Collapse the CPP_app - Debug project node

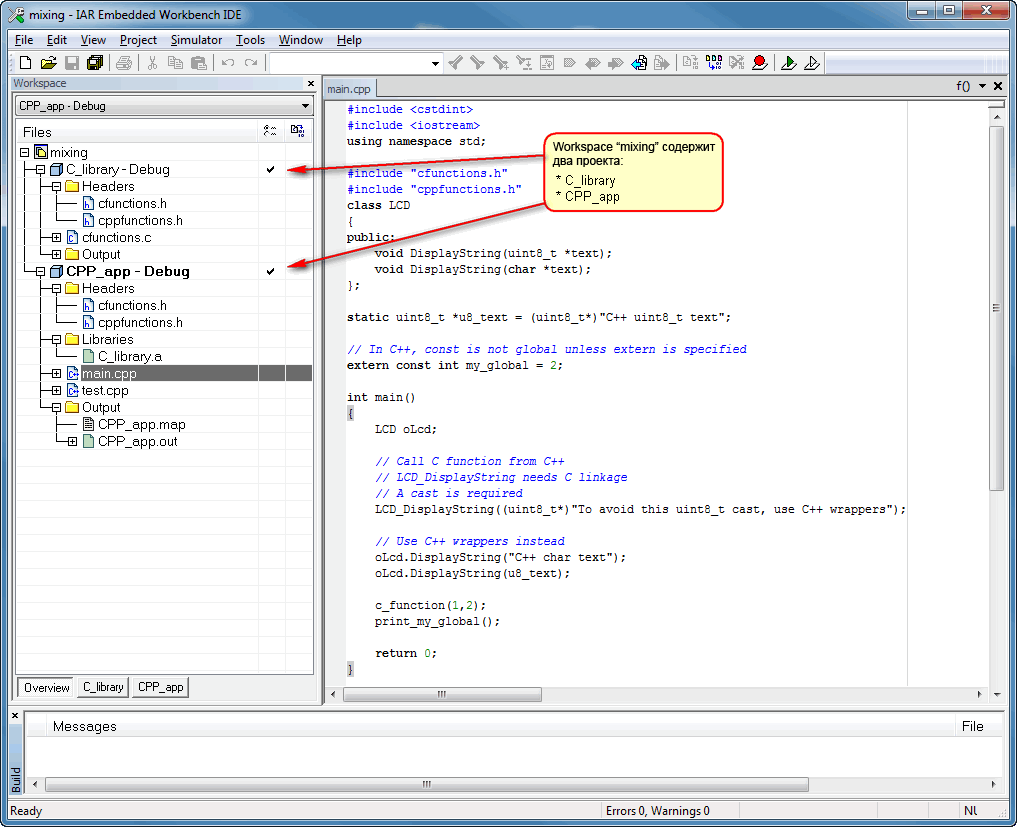(x=40, y=271)
